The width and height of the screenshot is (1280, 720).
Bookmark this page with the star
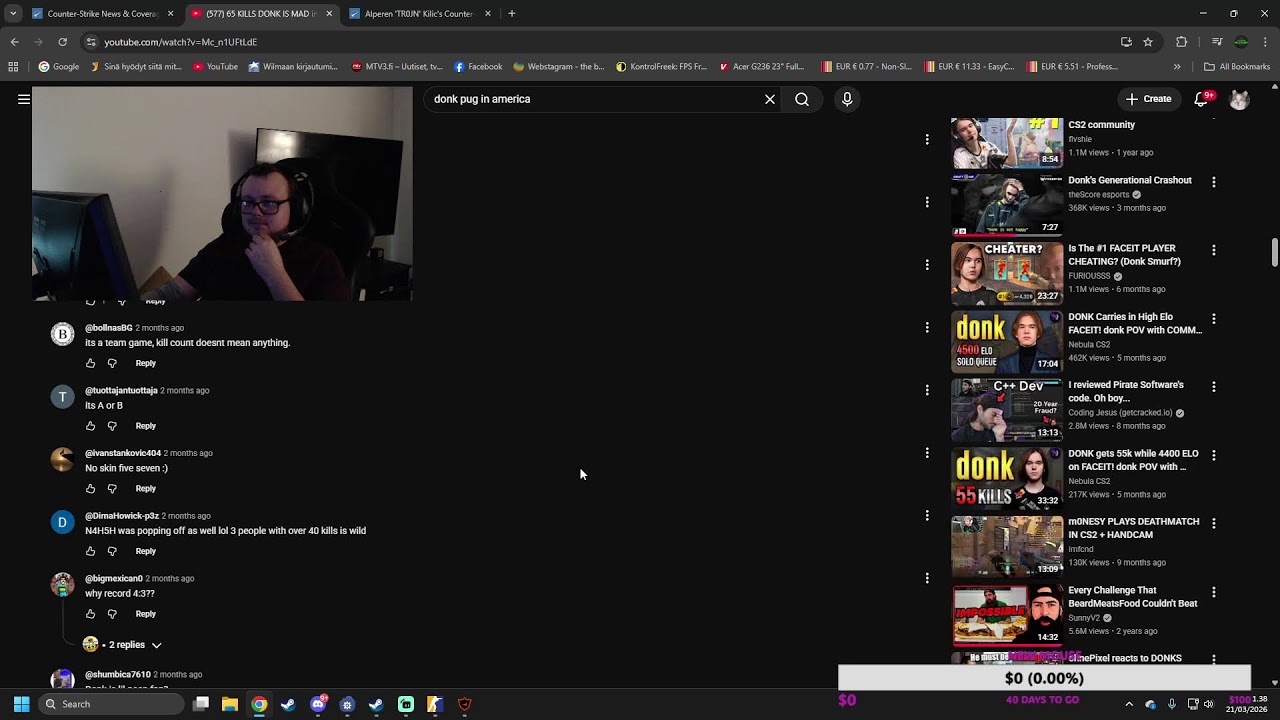point(1148,42)
